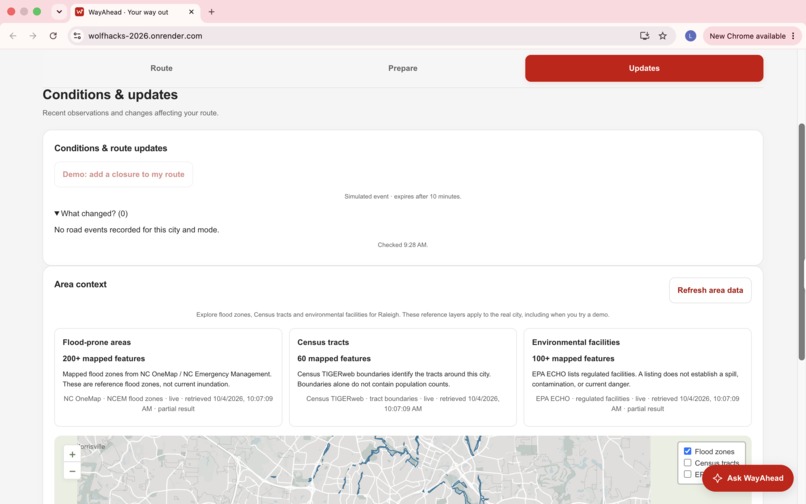Click the Conditions & updates heading

[x=110, y=95]
